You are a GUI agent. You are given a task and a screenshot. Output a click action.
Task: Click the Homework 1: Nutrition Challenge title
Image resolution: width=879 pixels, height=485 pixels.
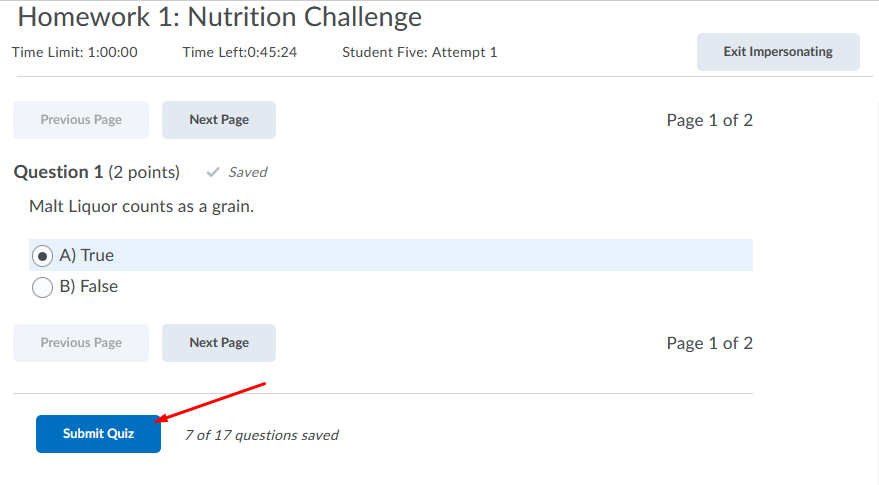(x=220, y=17)
